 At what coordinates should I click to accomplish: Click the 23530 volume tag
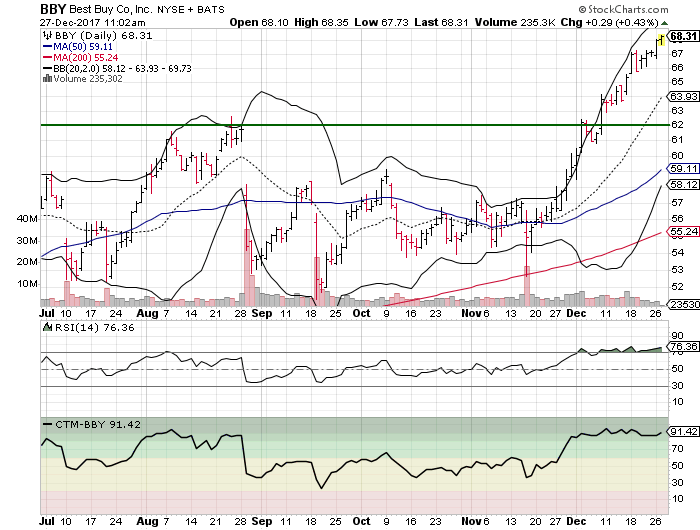click(684, 305)
